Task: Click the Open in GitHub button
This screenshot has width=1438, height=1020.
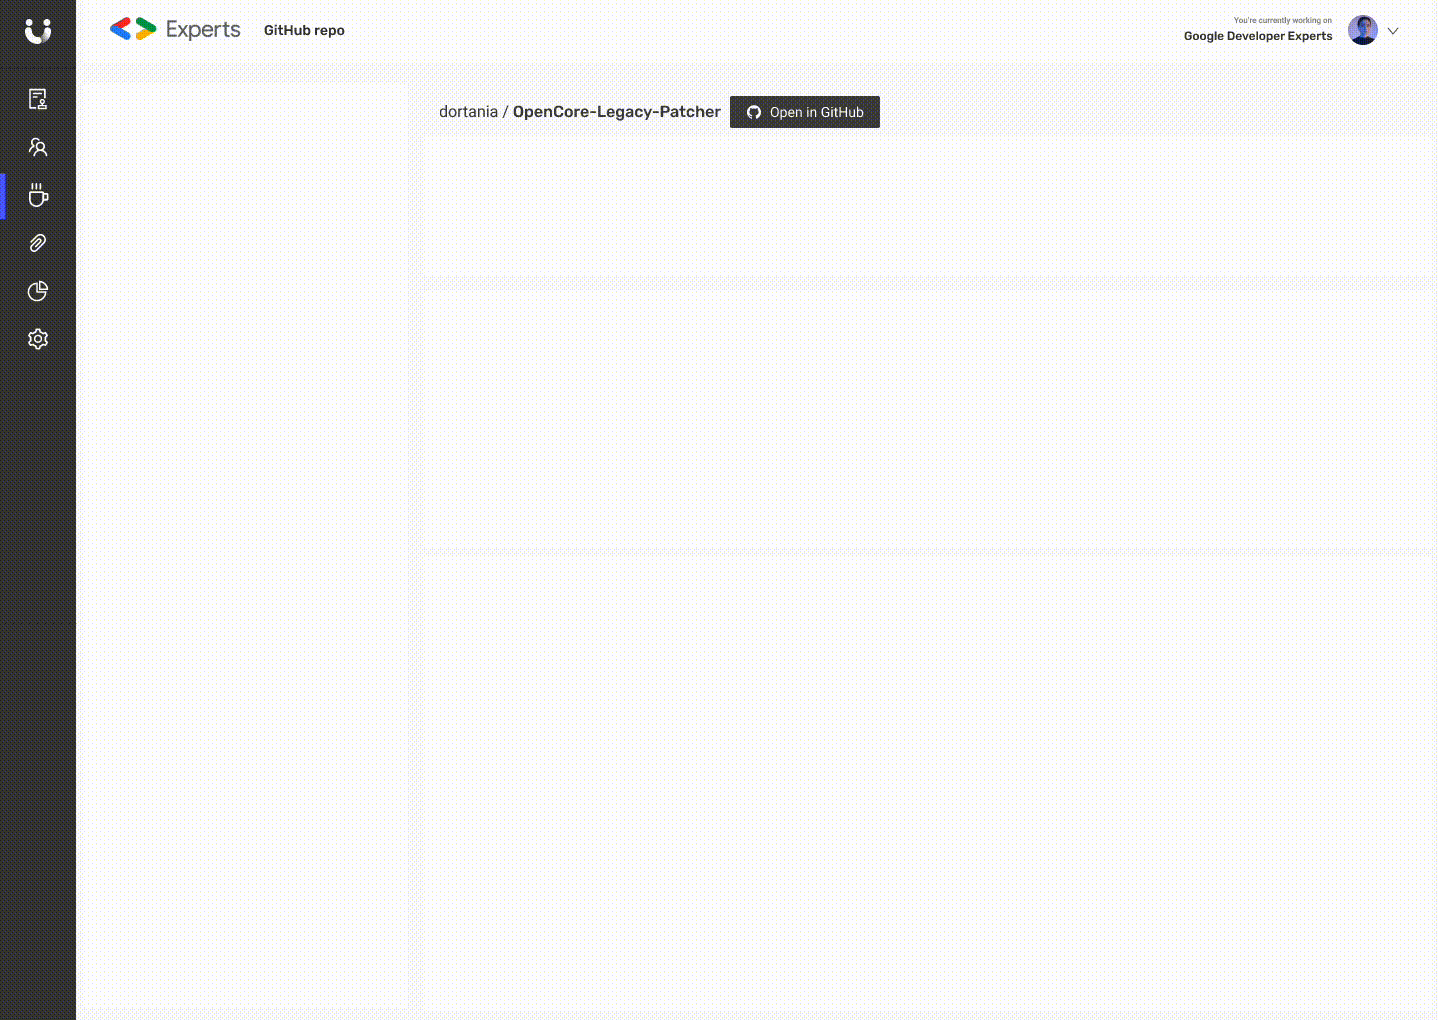Action: pos(805,112)
